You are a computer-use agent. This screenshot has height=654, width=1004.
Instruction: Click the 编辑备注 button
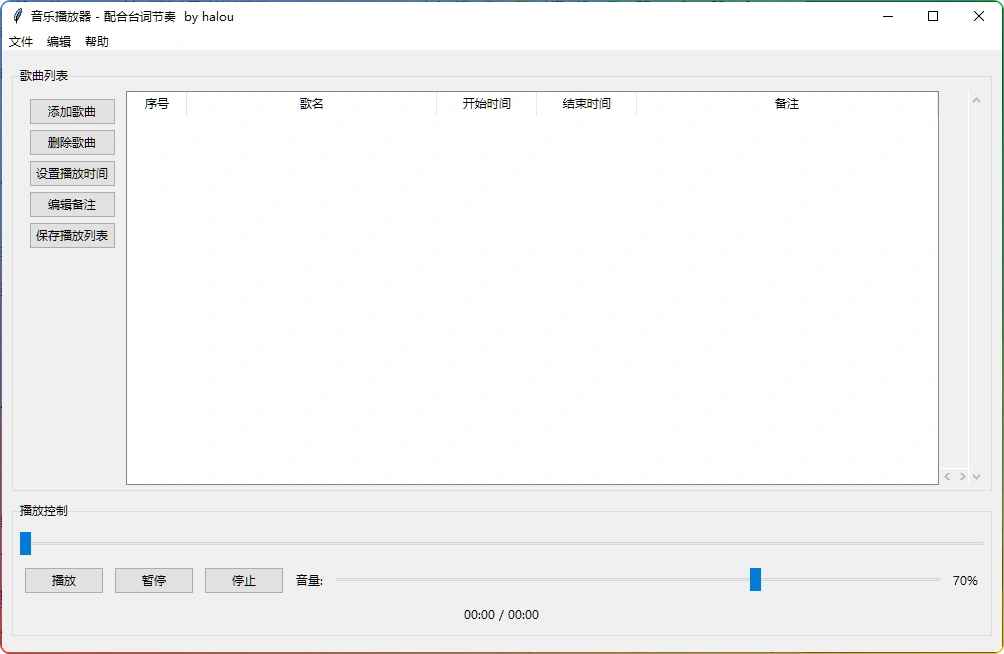(x=71, y=204)
